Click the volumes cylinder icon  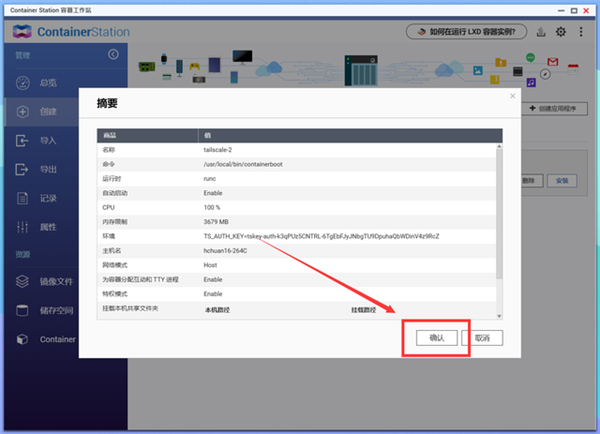(x=22, y=310)
